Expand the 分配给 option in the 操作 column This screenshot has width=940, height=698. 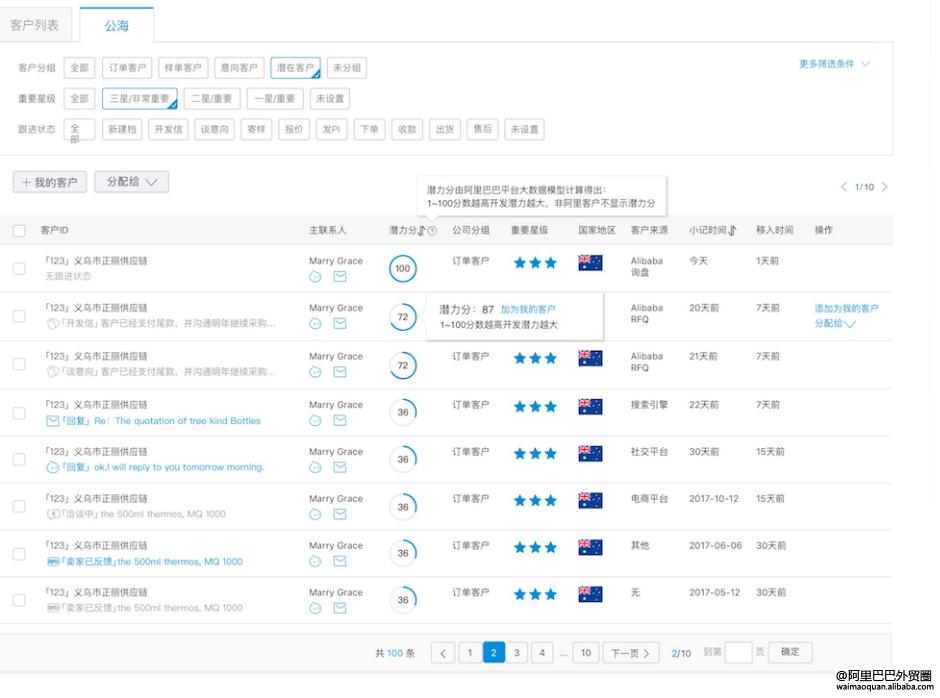(x=835, y=324)
